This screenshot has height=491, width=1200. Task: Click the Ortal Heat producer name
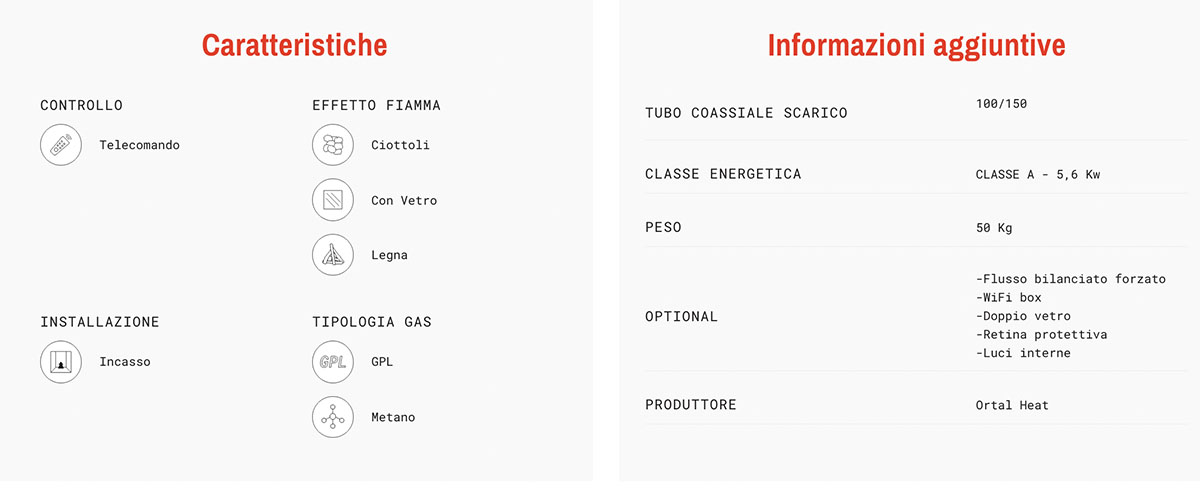point(1012,405)
